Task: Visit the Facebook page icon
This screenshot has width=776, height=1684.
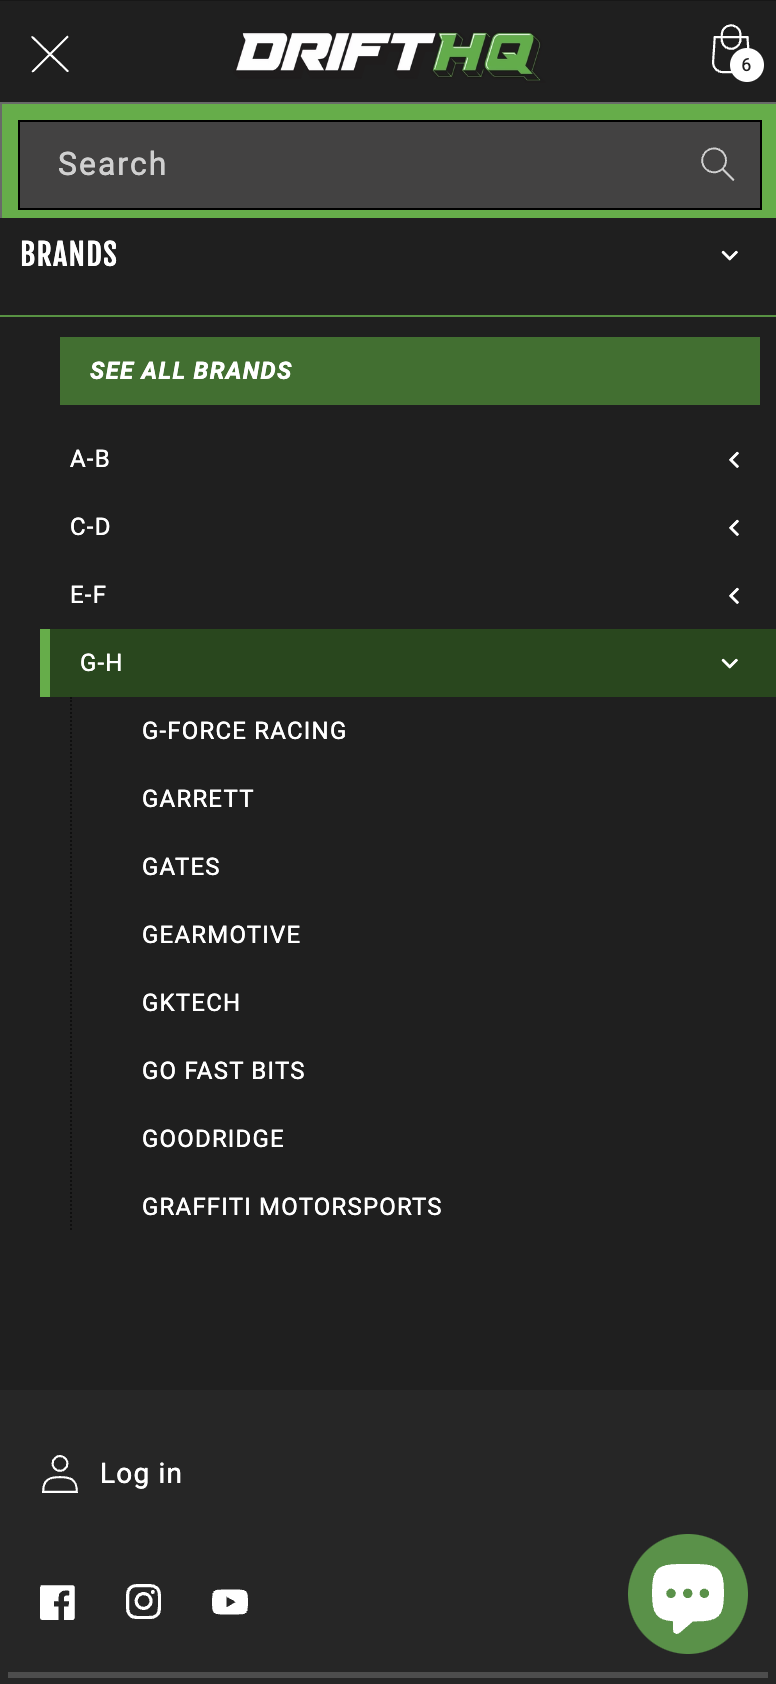Action: (58, 1602)
